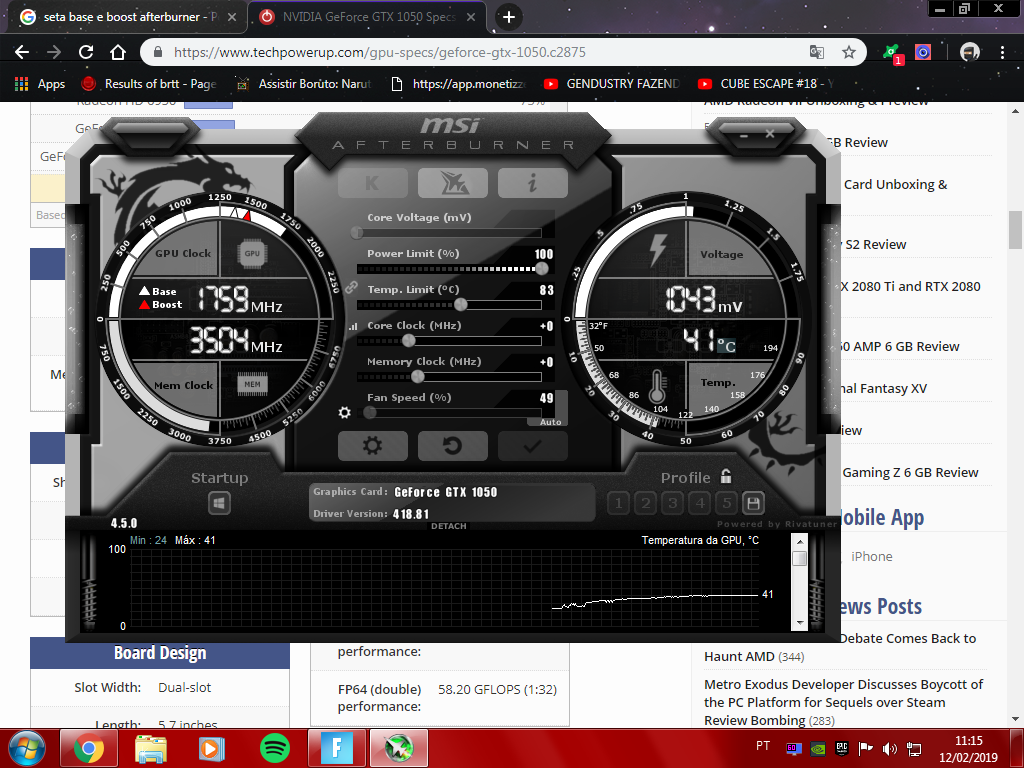
Task: Switch to the 'seta base e boost afterburner' tab
Action: [127, 17]
